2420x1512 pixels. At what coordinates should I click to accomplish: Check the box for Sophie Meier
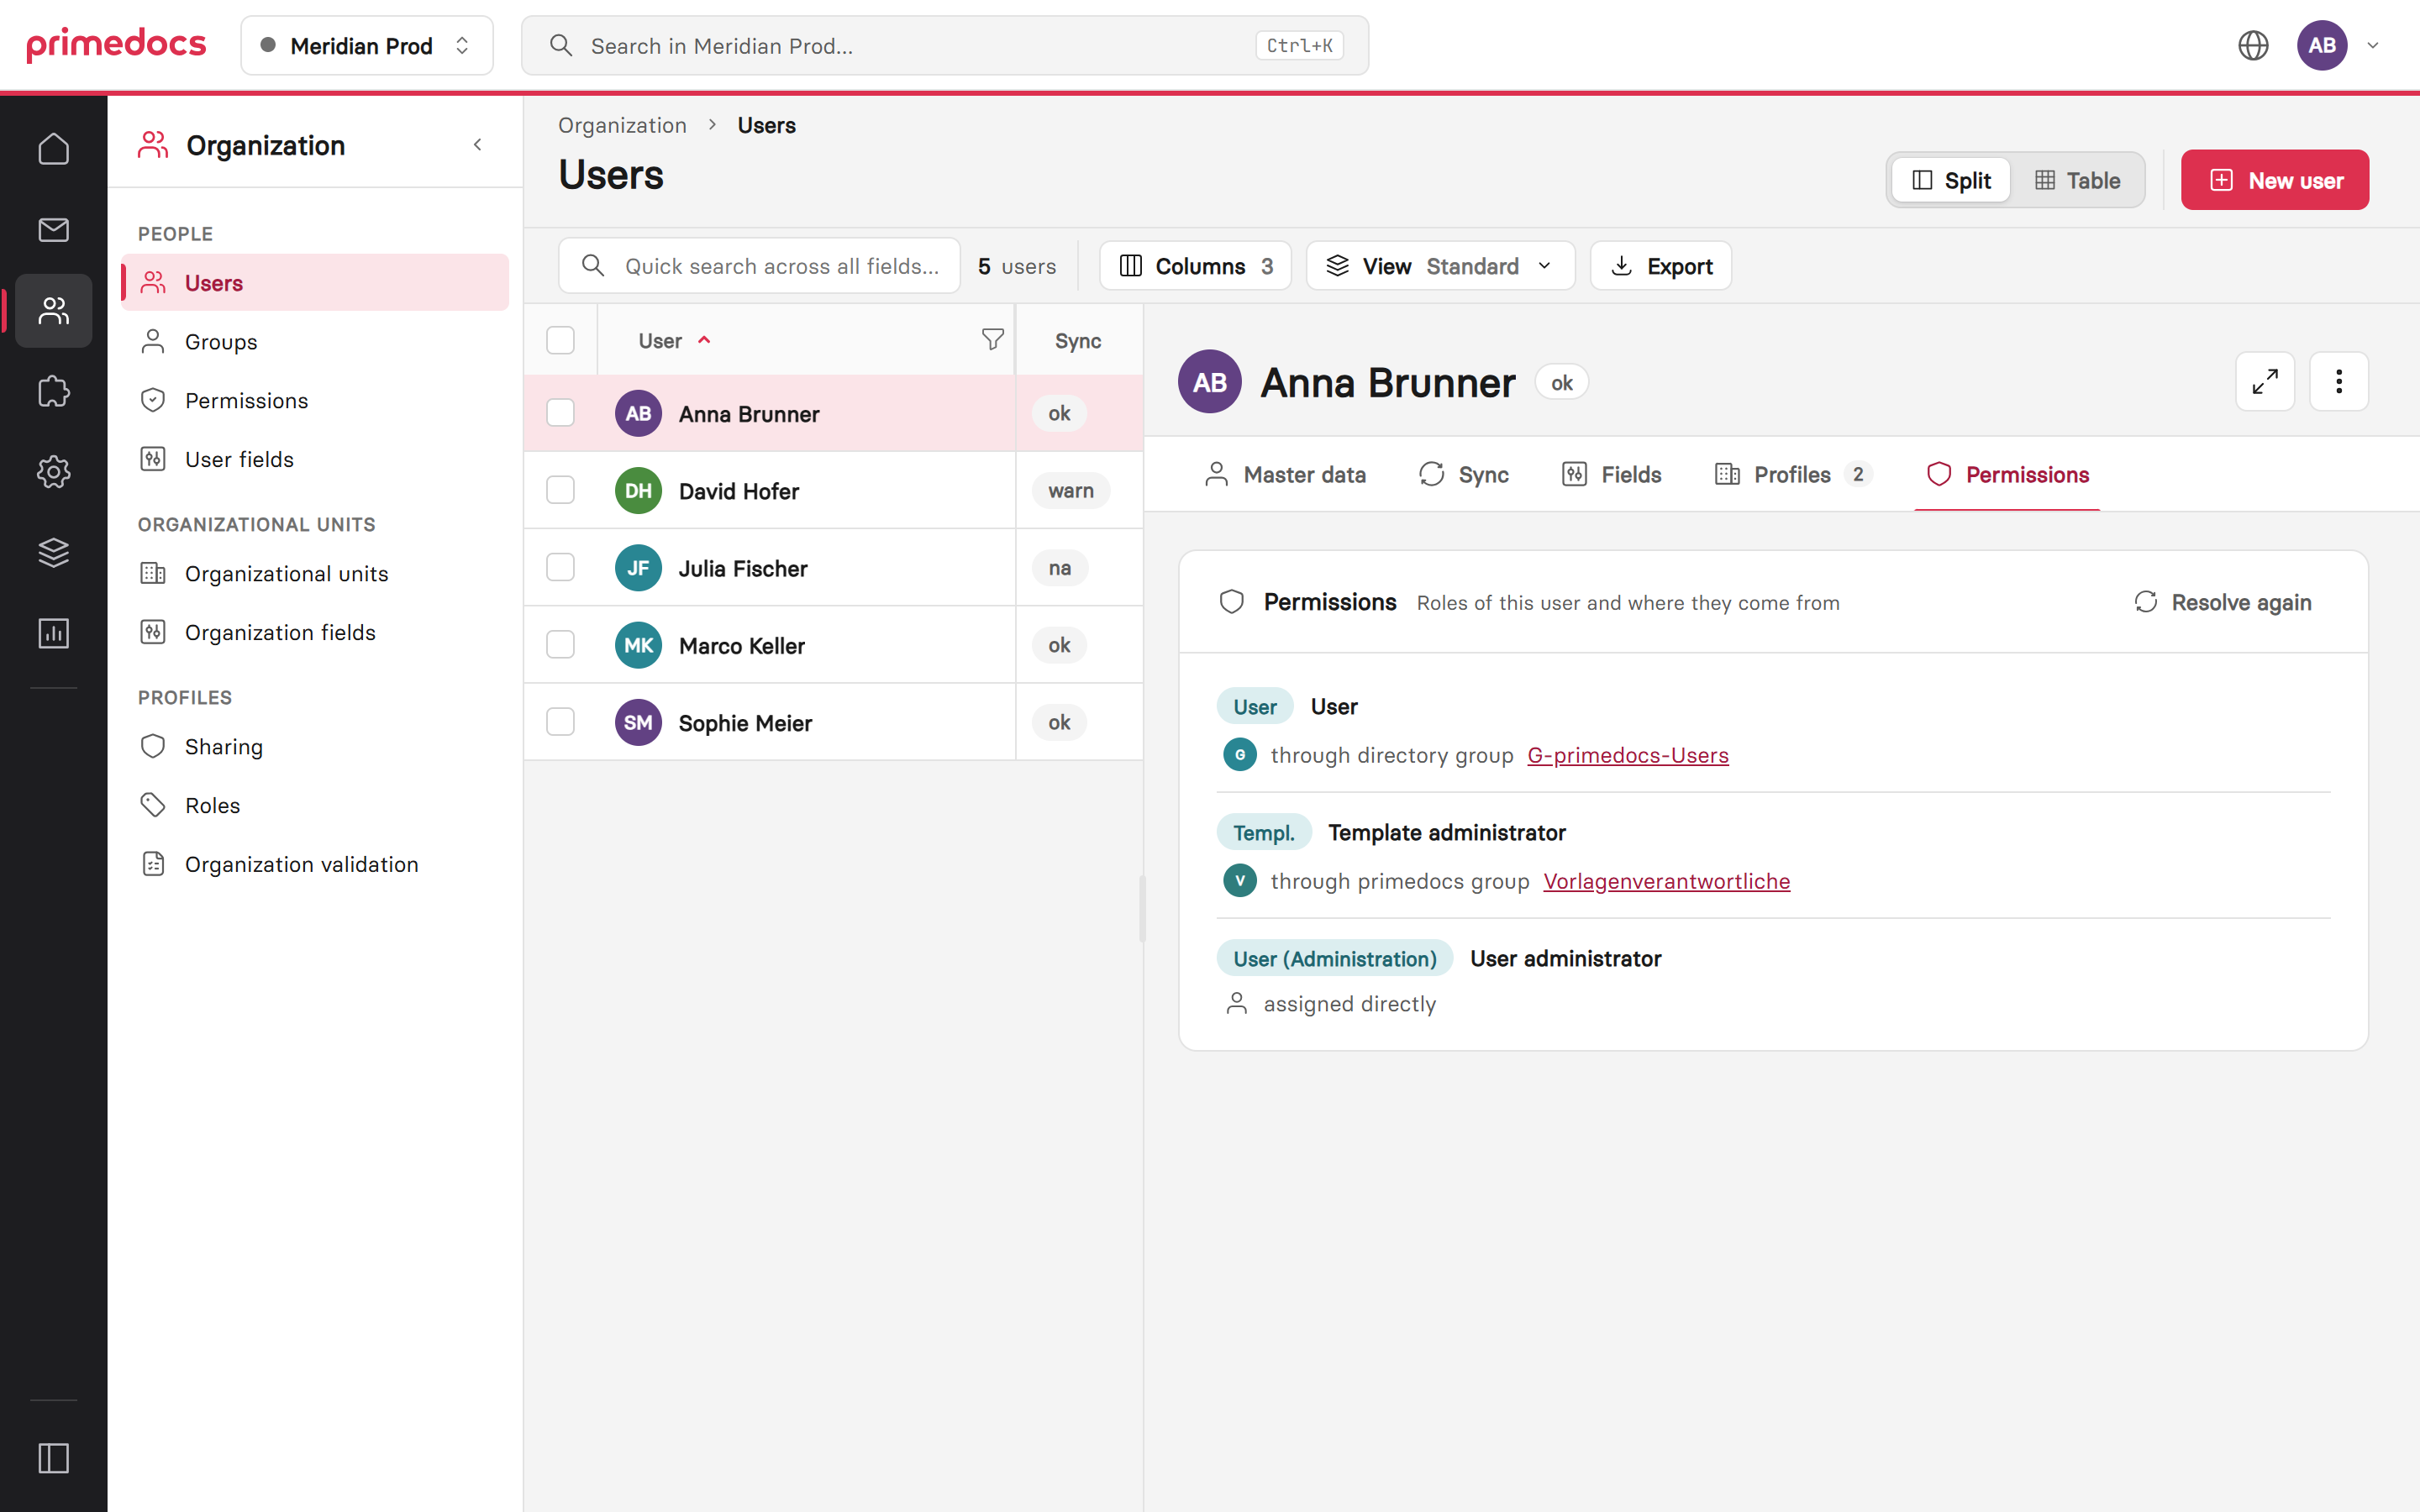coord(560,722)
